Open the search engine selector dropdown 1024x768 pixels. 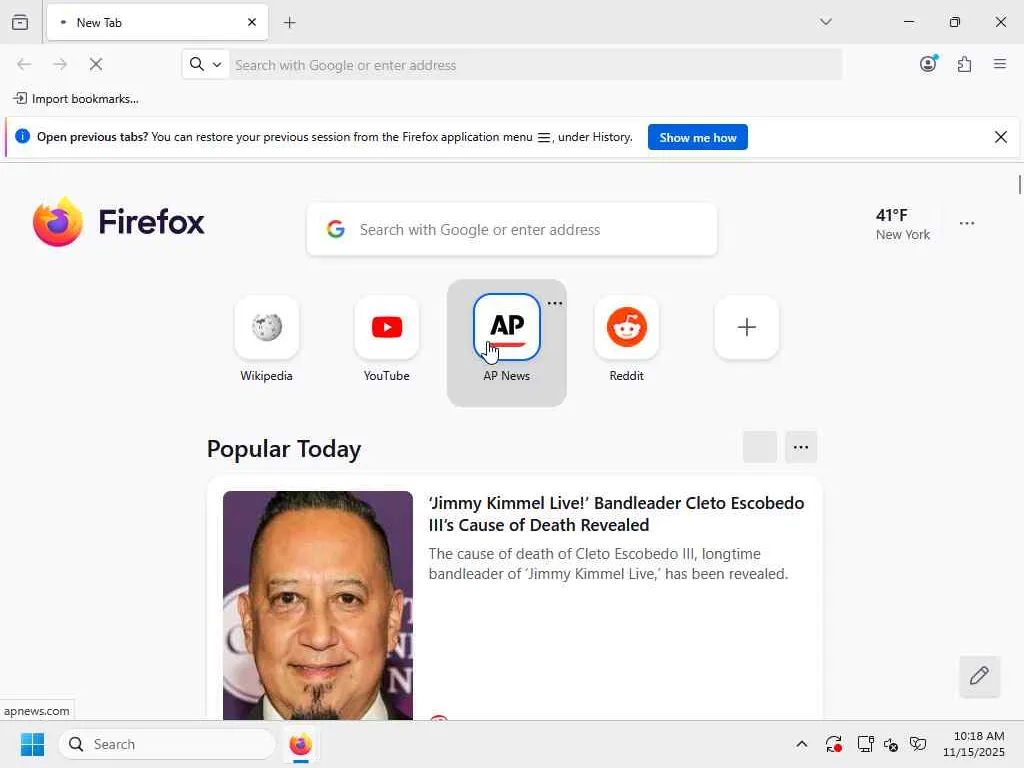click(x=206, y=64)
